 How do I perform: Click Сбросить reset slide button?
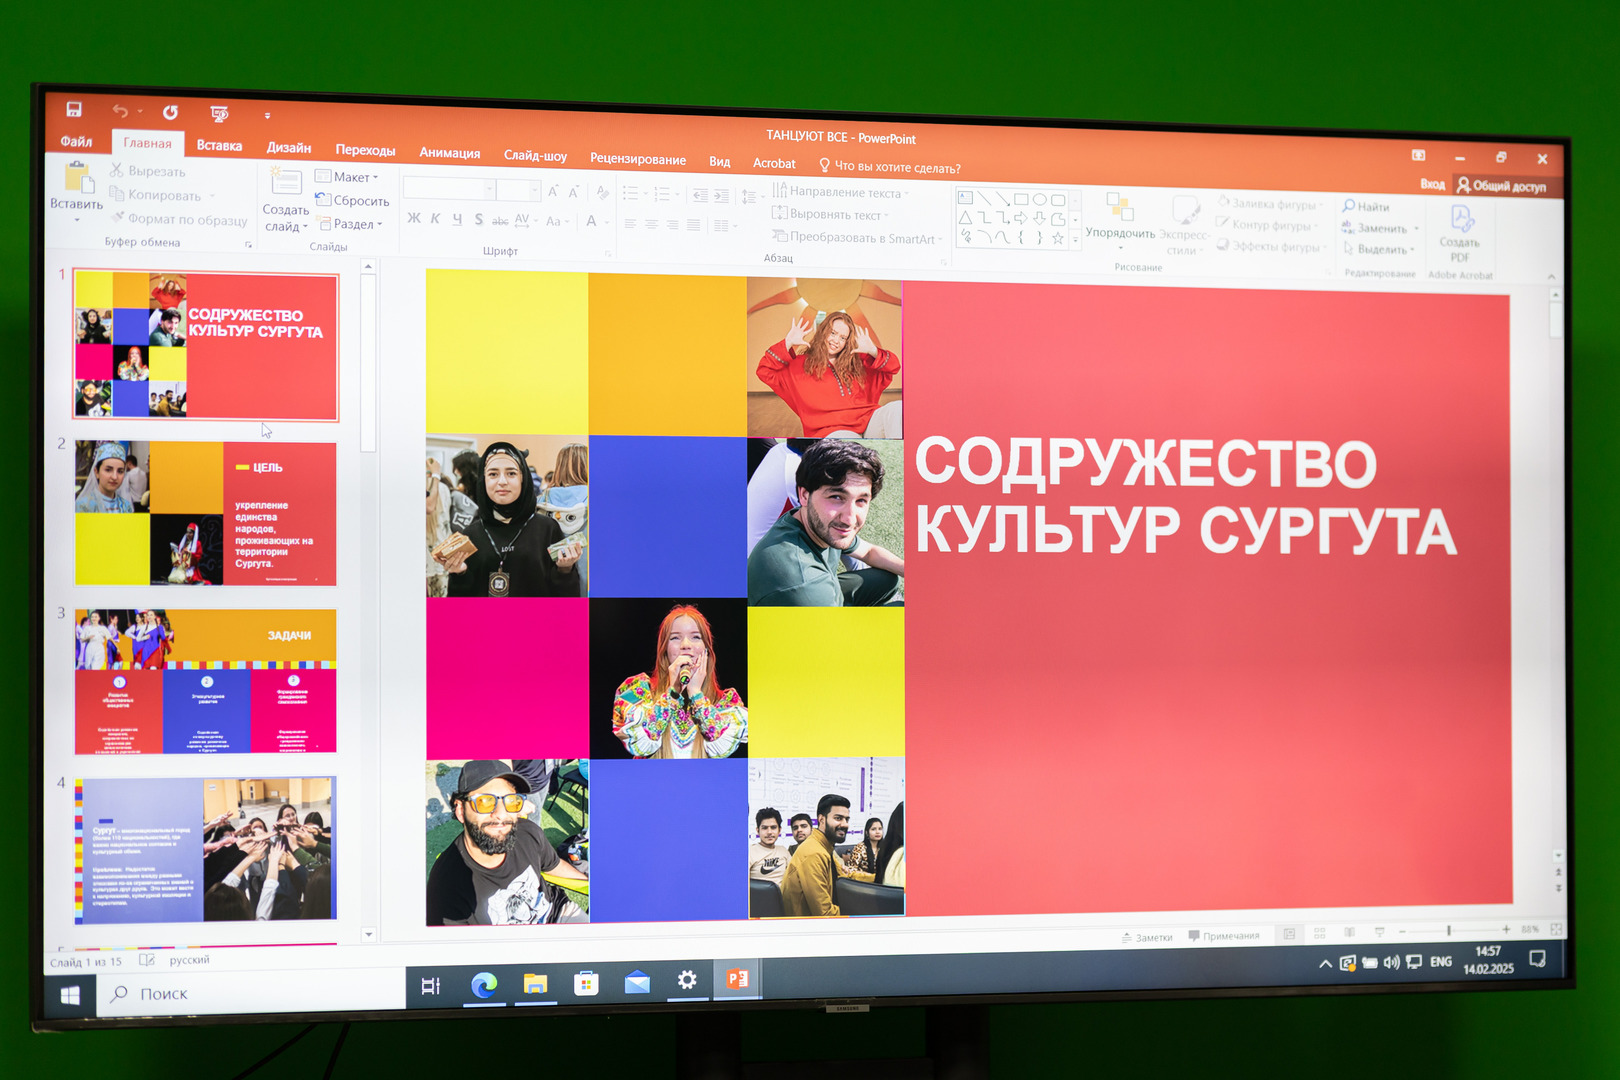(x=352, y=201)
